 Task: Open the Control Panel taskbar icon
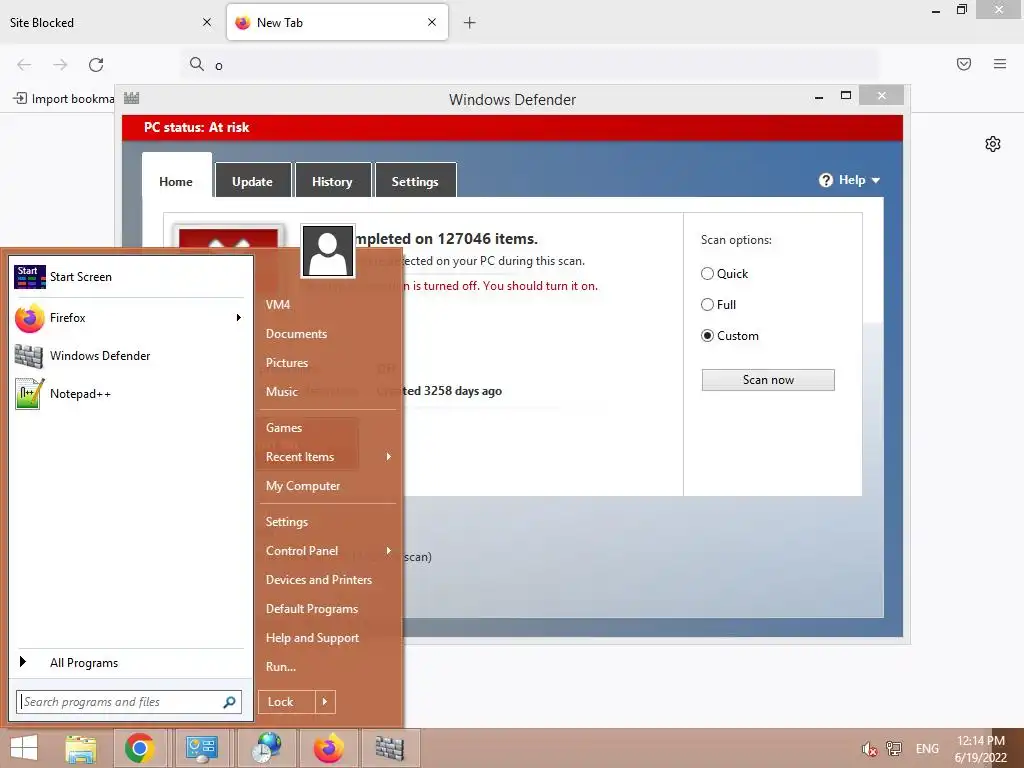201,748
